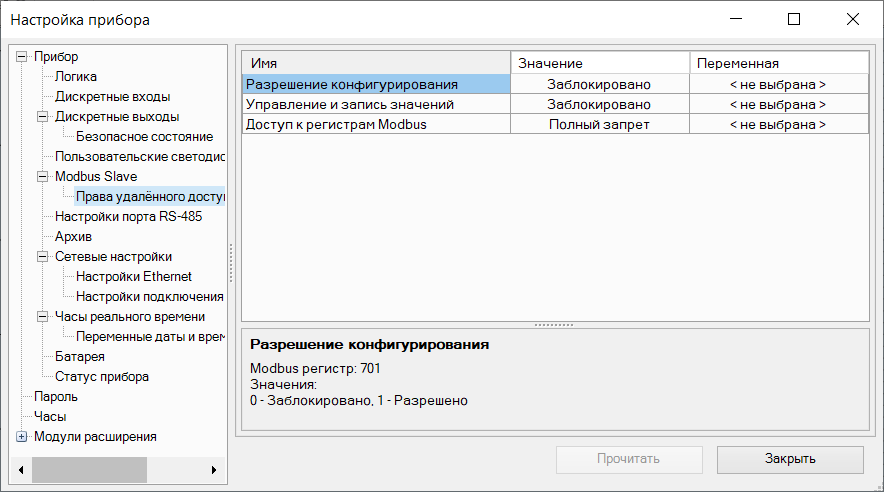Collapse the Сетевые настройки tree node

[42, 257]
